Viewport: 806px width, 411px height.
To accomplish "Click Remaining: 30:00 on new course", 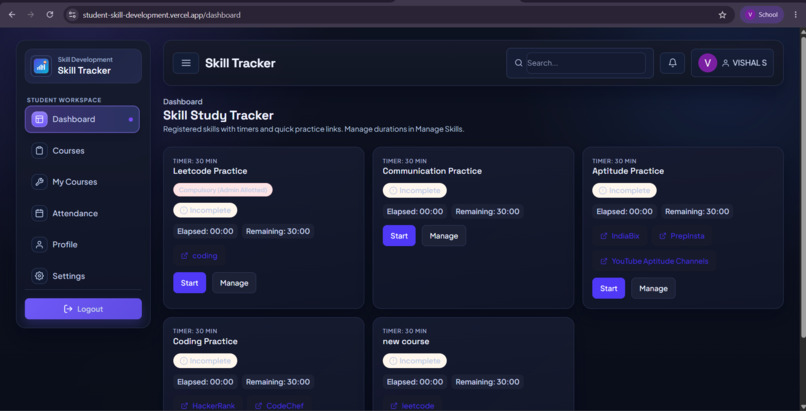I will click(x=487, y=382).
